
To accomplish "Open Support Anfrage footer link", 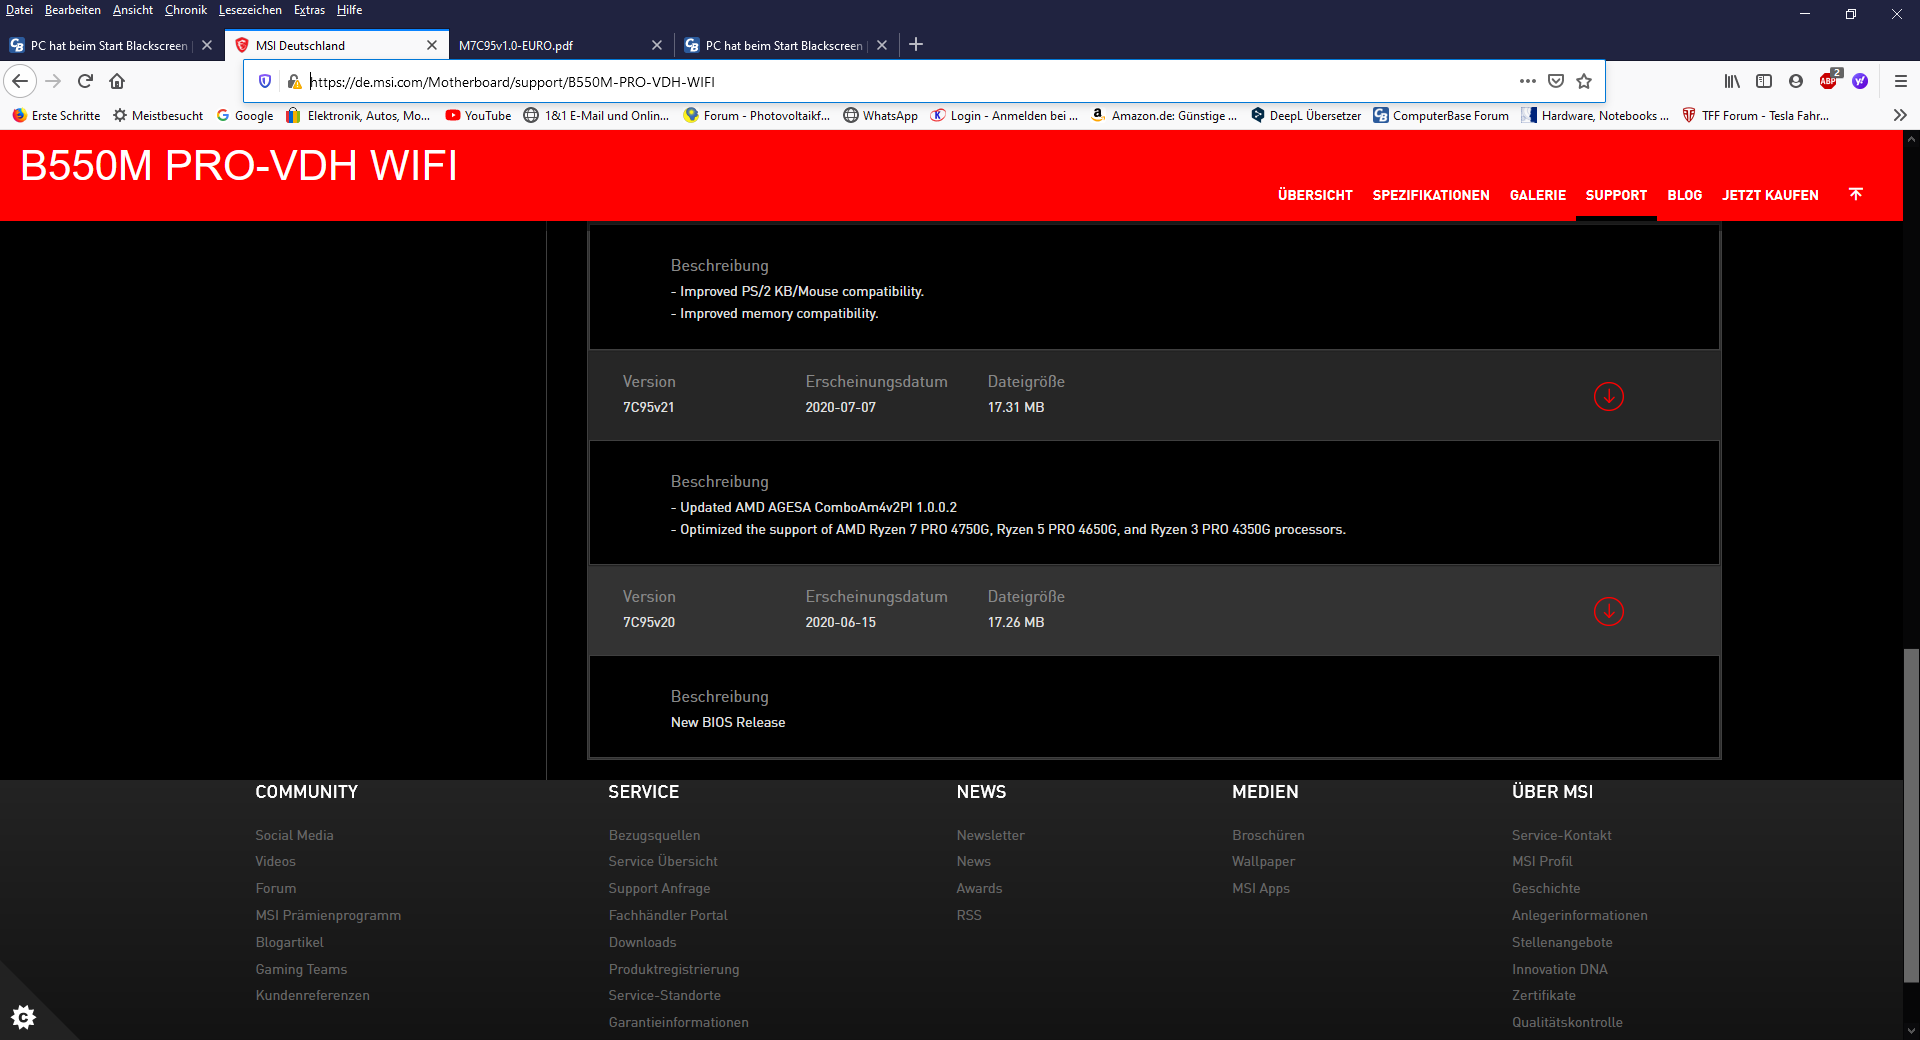I will click(659, 888).
